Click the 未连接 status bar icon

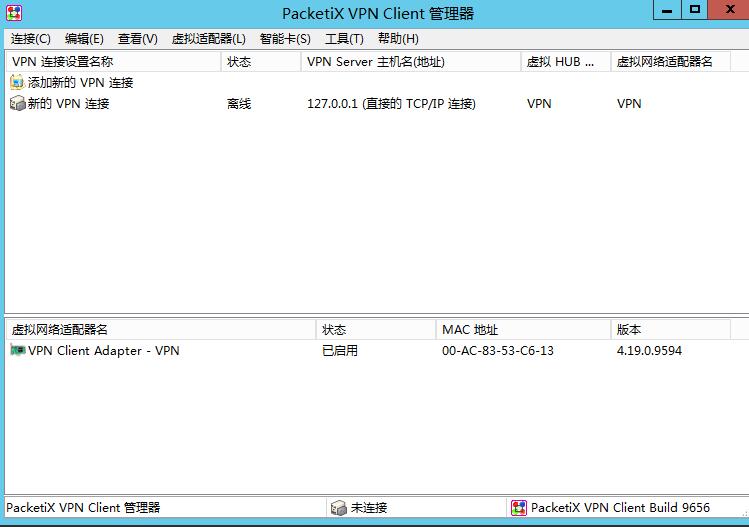click(x=339, y=508)
